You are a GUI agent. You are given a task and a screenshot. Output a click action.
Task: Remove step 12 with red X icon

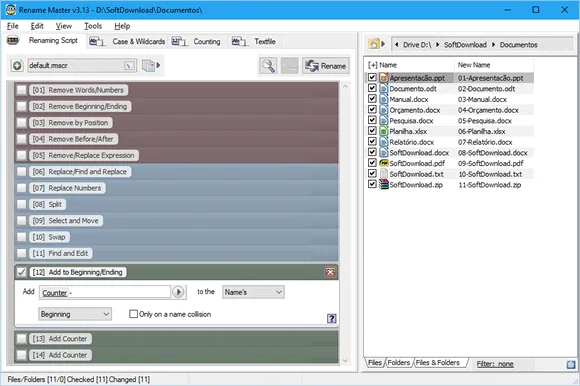coord(330,272)
